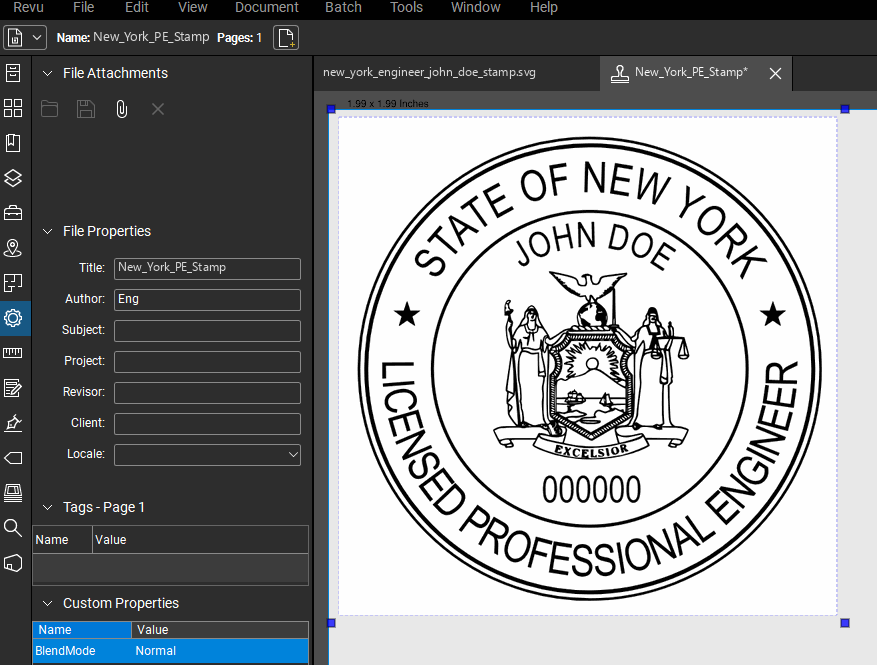Collapse the Tags - Page 1 section
The height and width of the screenshot is (665, 877).
coord(48,507)
